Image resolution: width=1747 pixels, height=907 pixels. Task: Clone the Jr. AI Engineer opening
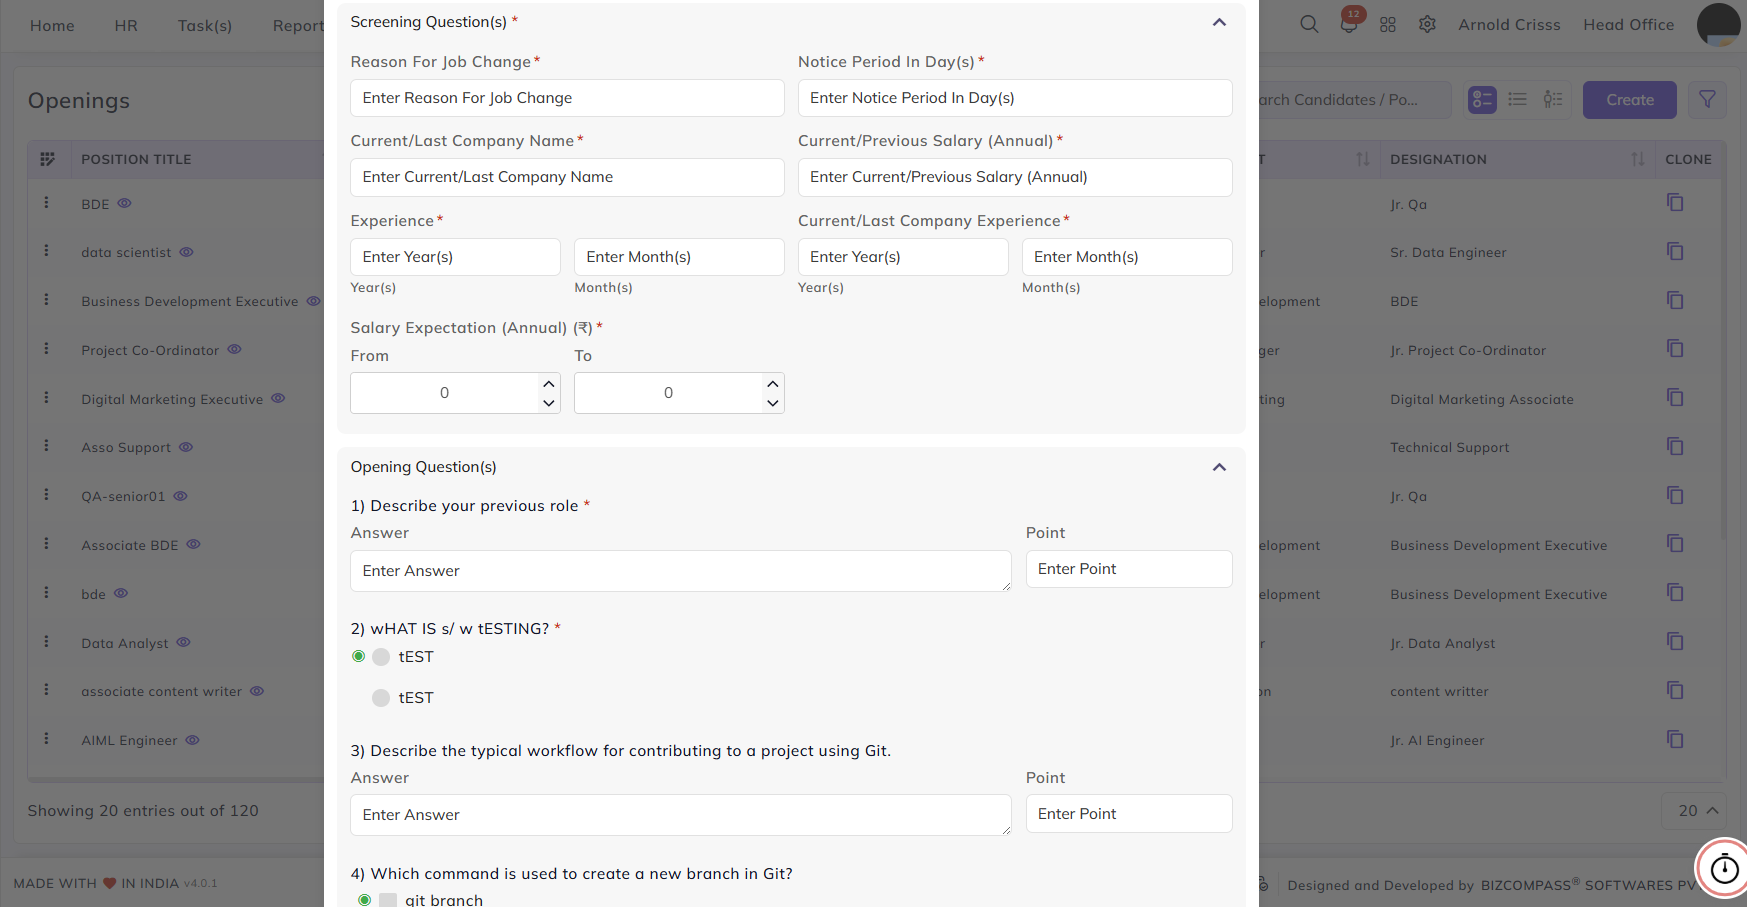[1675, 740]
